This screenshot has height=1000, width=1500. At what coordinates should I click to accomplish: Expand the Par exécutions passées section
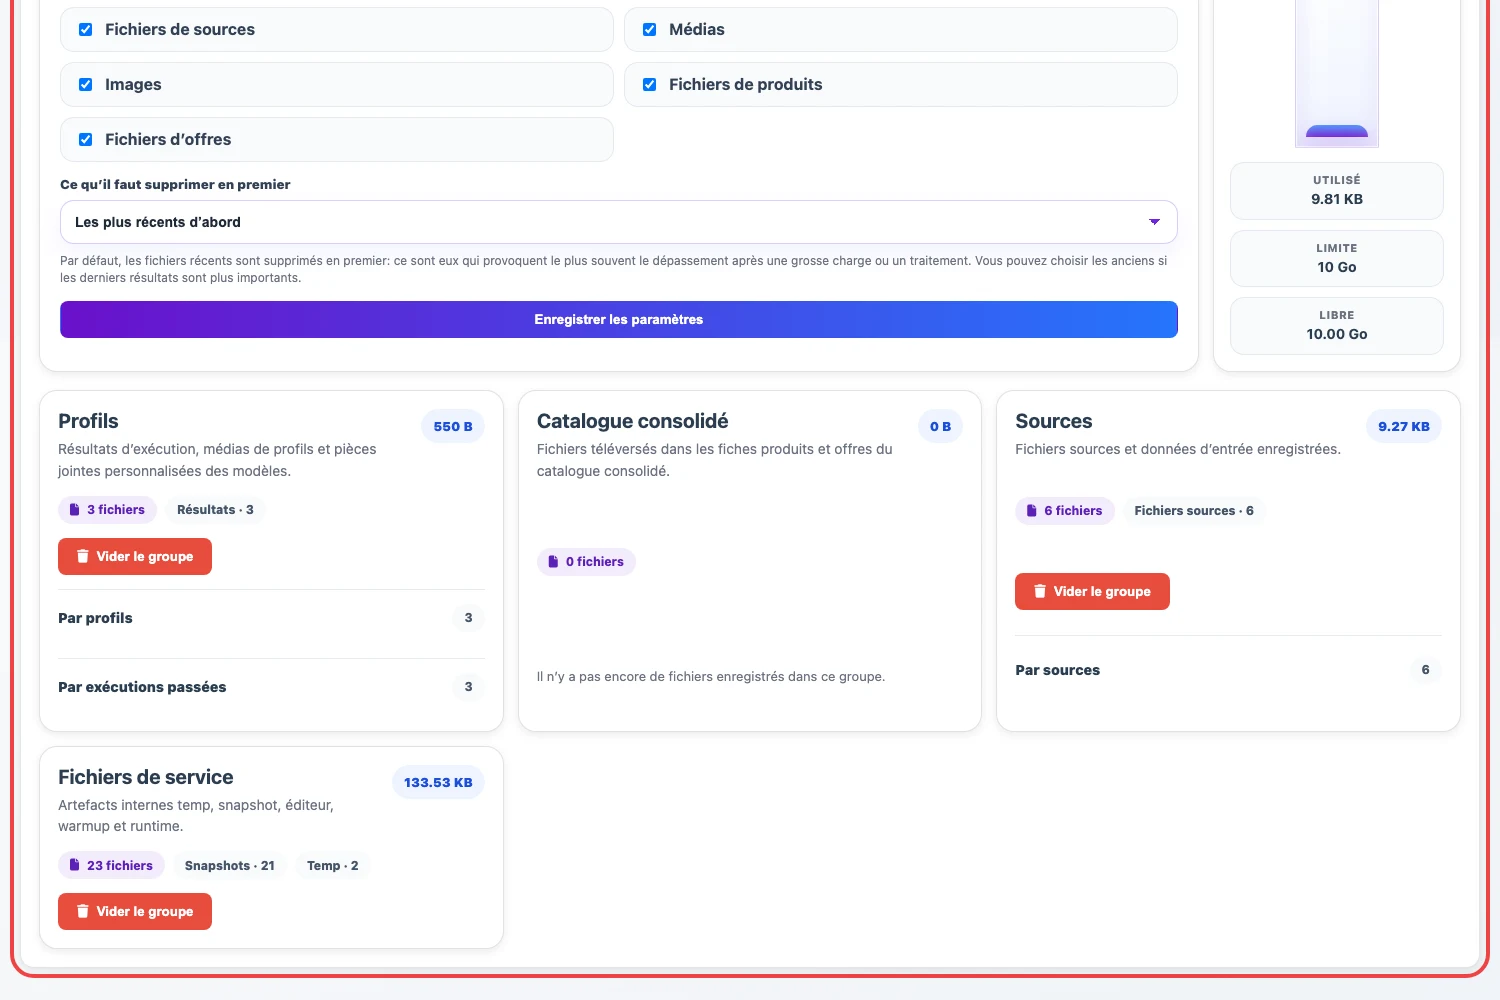(271, 687)
